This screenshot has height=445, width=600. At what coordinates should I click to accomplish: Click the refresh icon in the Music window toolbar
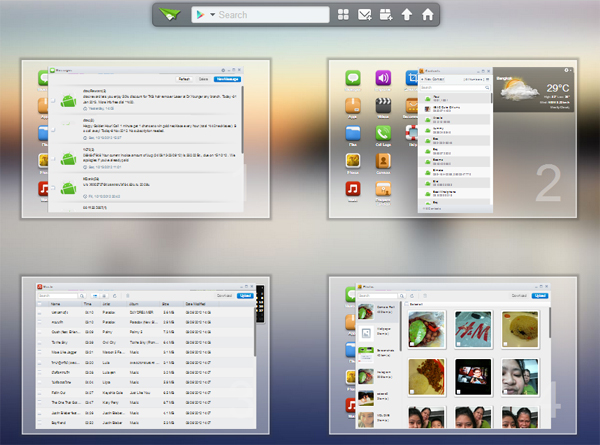click(114, 296)
